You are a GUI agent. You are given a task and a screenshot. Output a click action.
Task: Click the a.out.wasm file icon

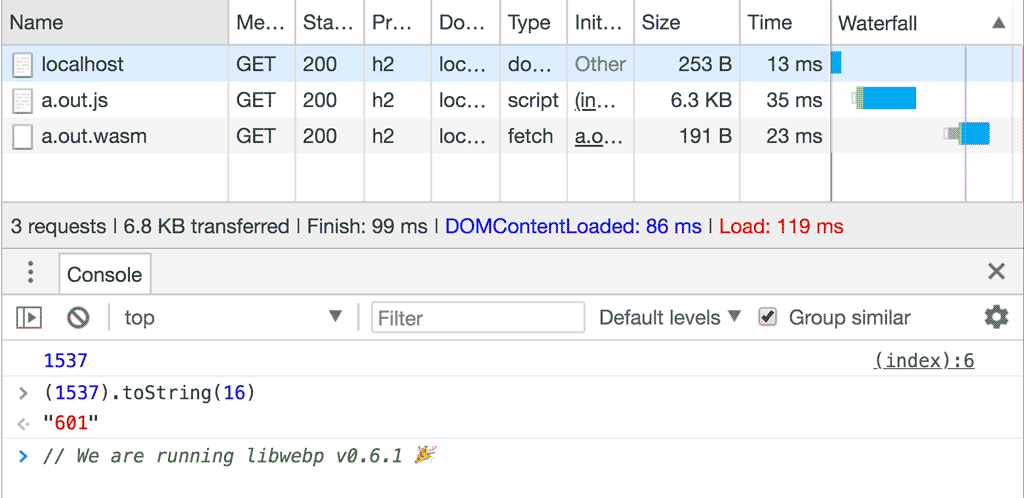[22, 136]
